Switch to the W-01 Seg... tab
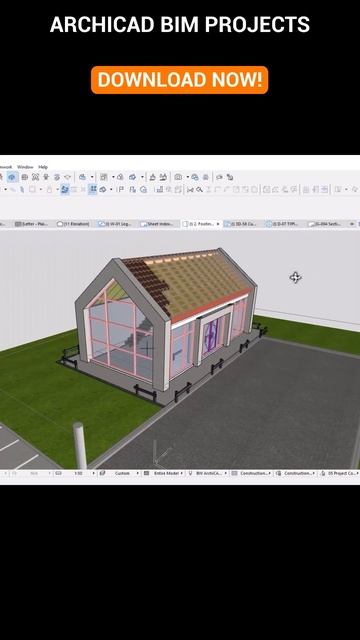360x640 pixels. pos(115,224)
